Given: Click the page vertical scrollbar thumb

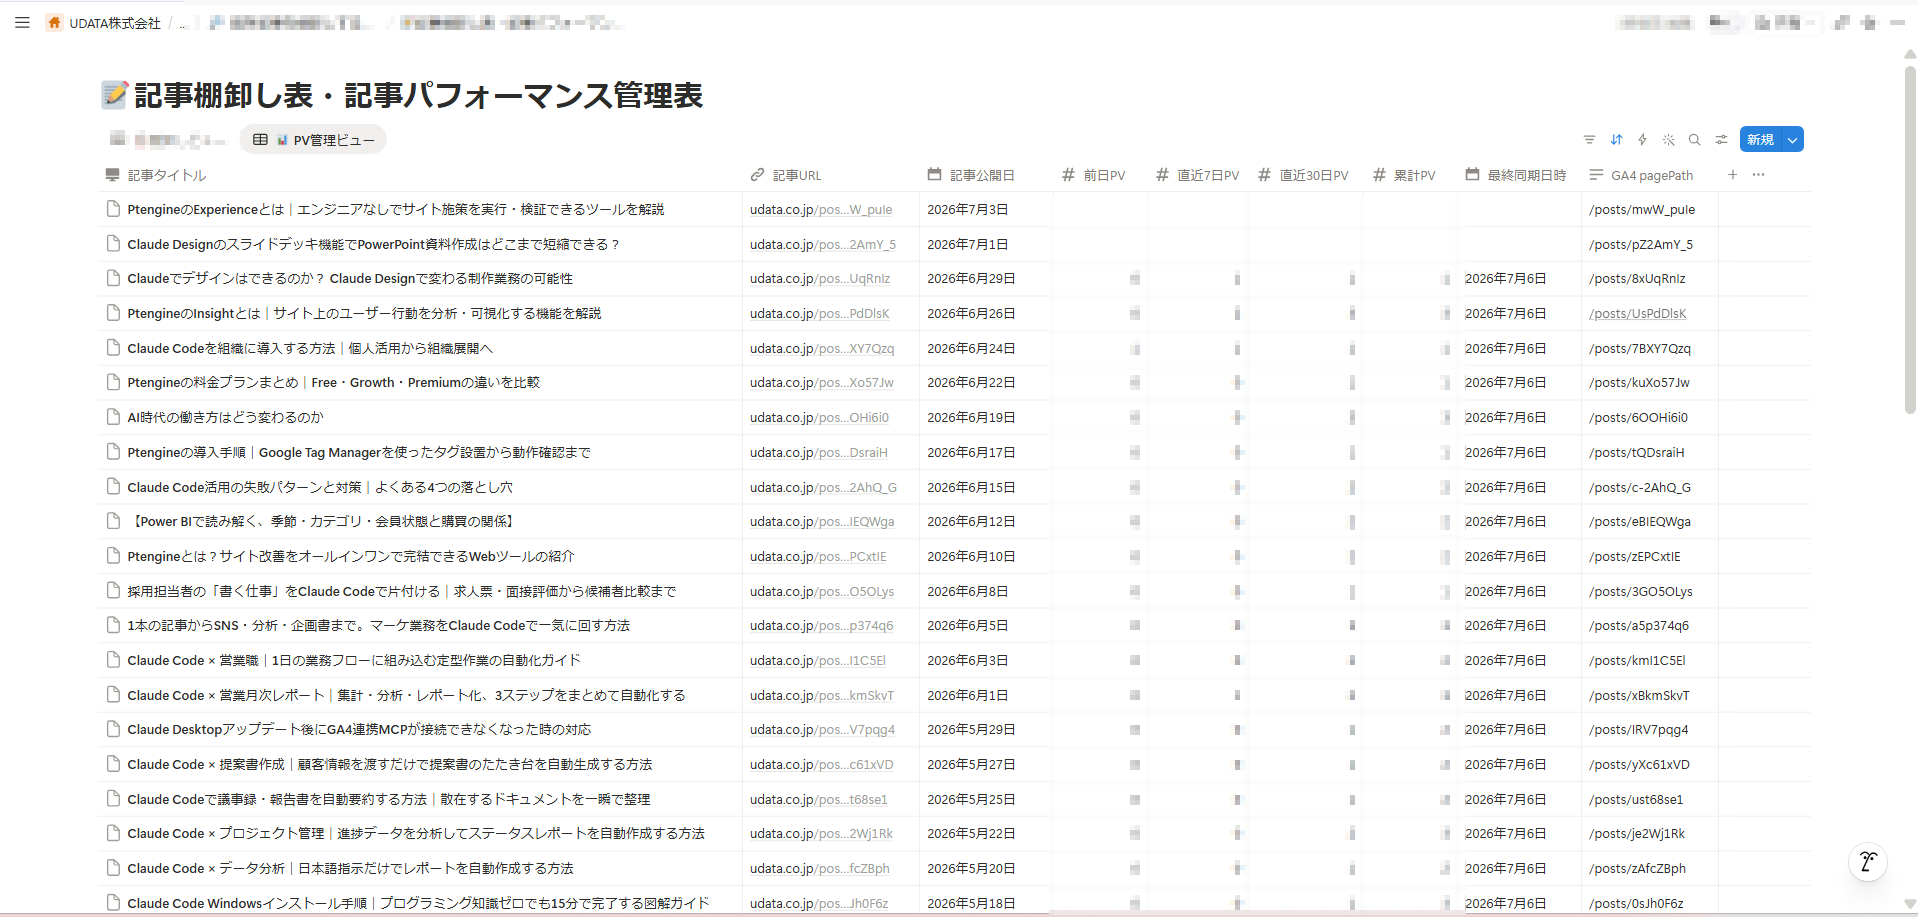Looking at the screenshot, I should pos(1910,240).
